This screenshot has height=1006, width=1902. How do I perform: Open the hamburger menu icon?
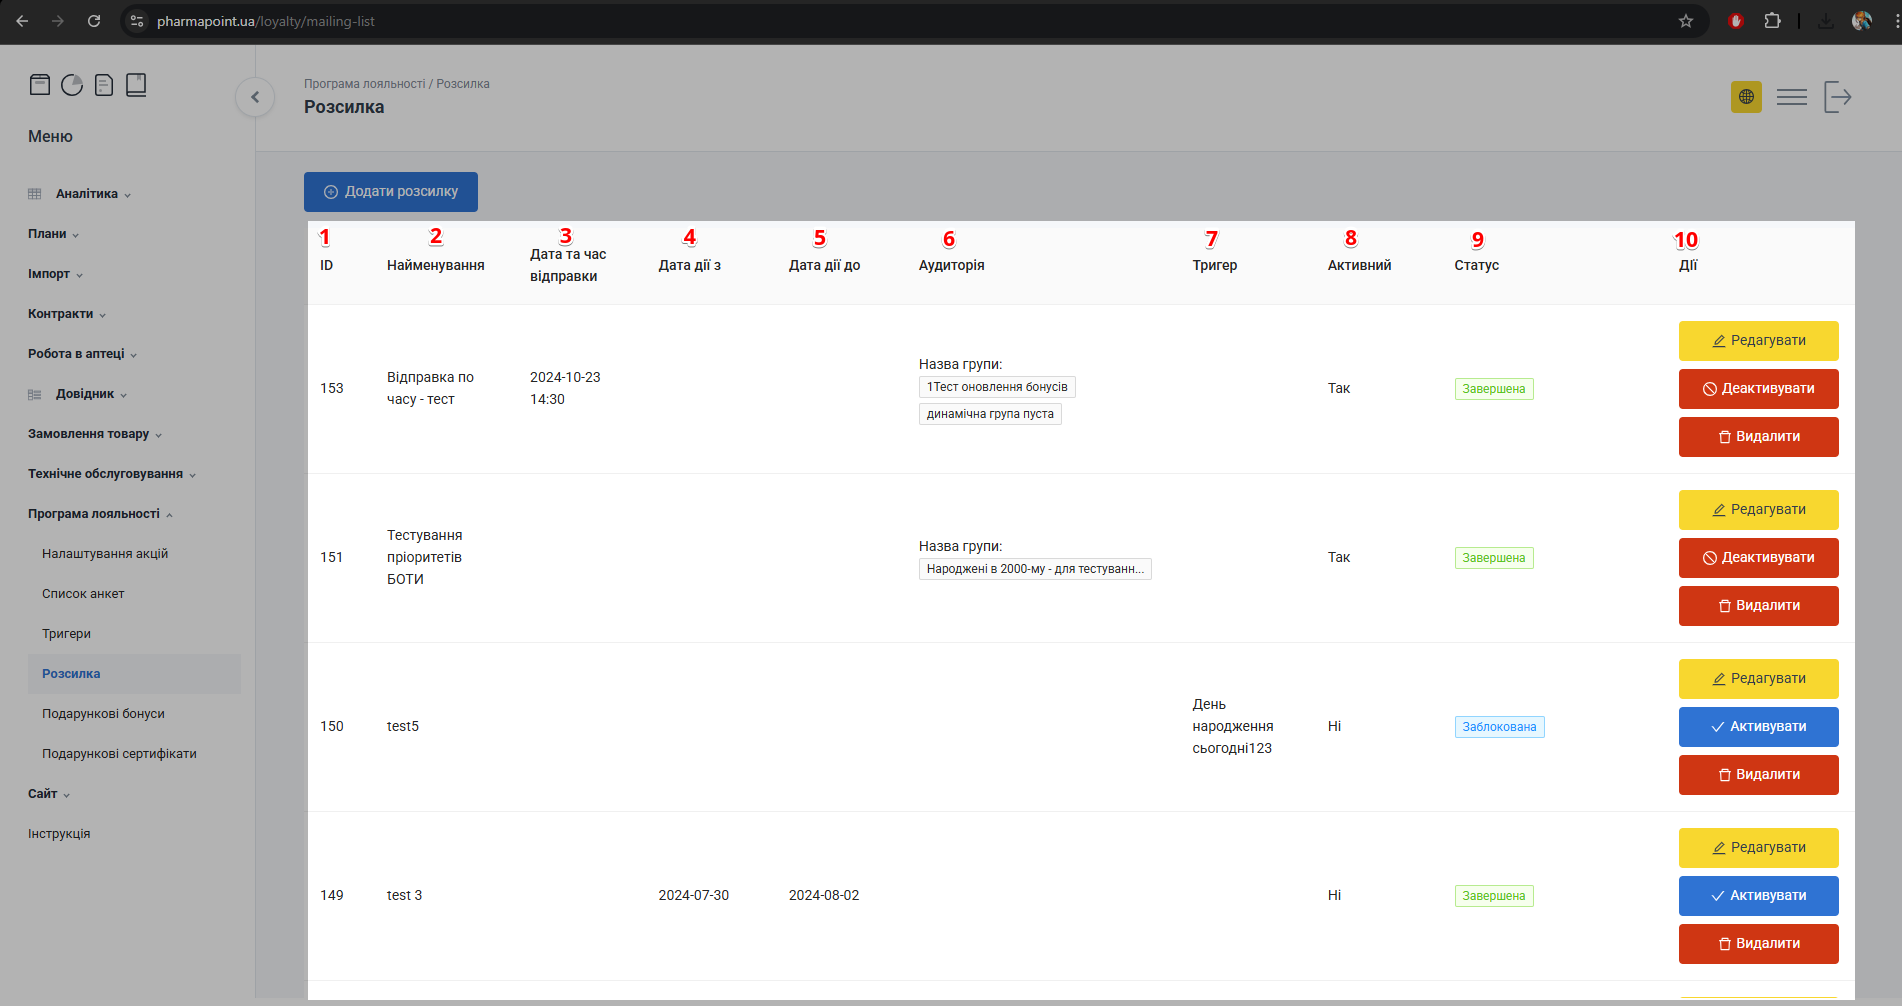tap(1791, 97)
